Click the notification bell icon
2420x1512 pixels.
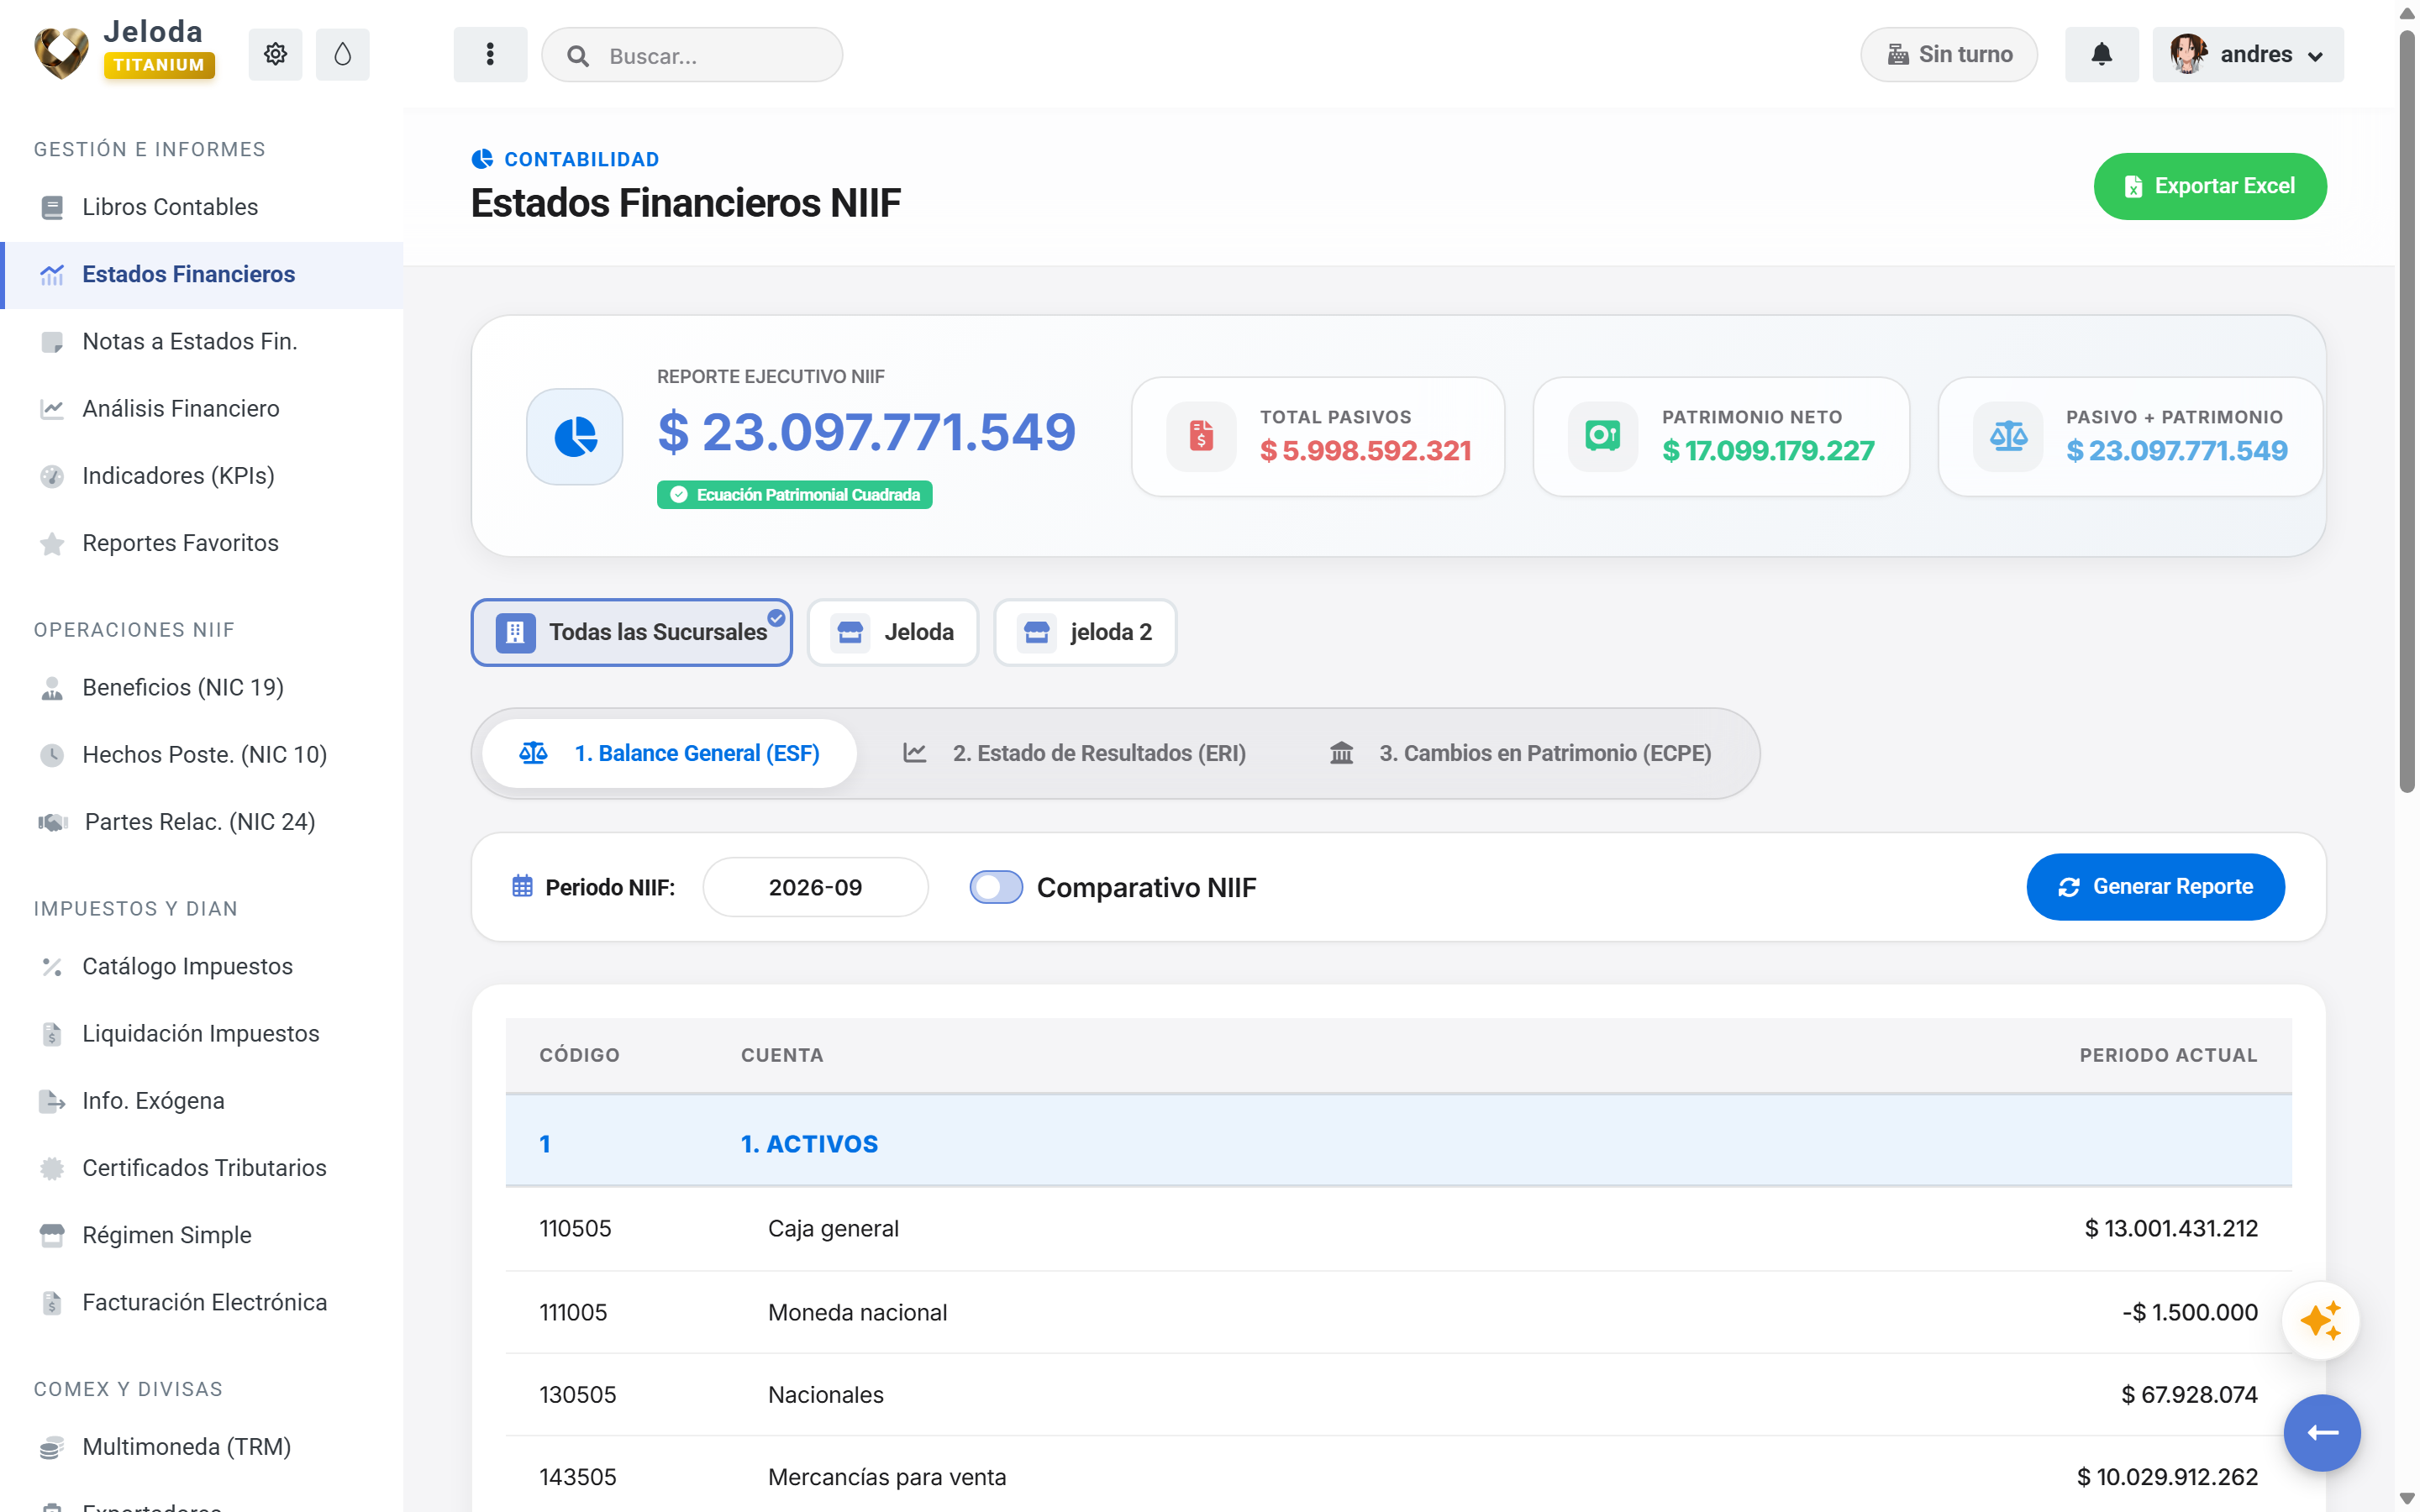(x=2101, y=54)
